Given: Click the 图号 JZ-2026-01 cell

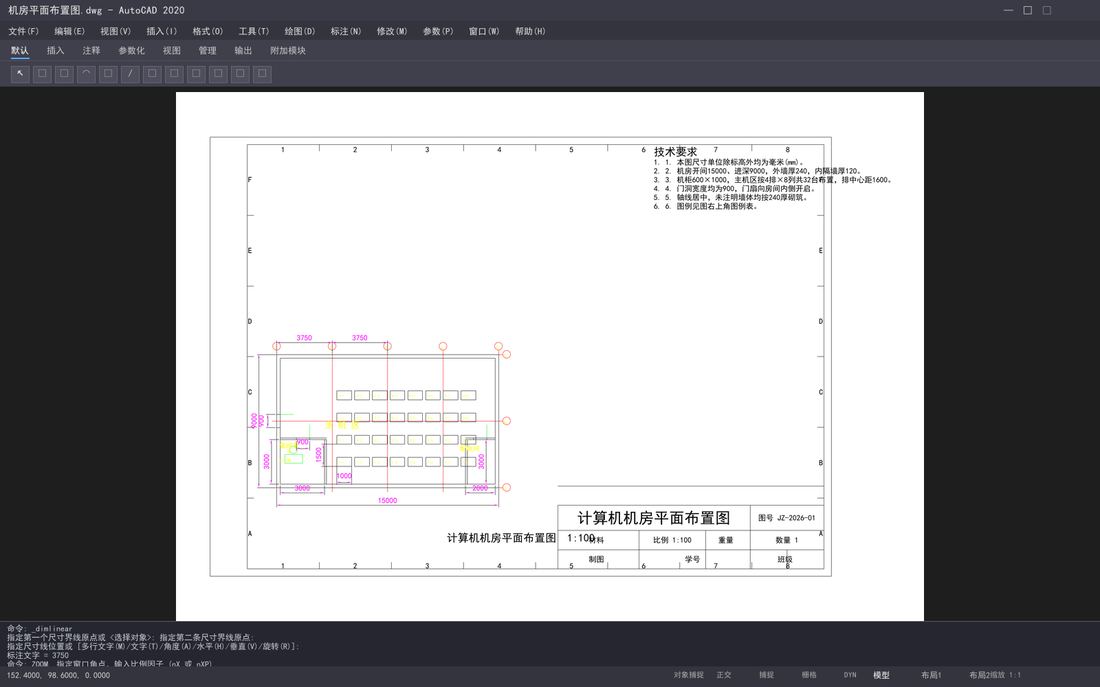Looking at the screenshot, I should click(786, 518).
